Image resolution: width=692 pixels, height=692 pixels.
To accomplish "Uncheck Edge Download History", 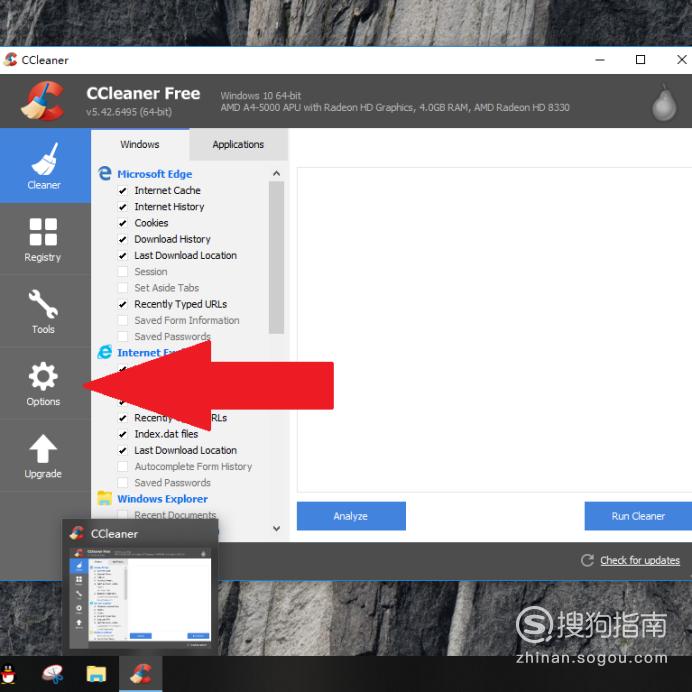I will tap(123, 239).
